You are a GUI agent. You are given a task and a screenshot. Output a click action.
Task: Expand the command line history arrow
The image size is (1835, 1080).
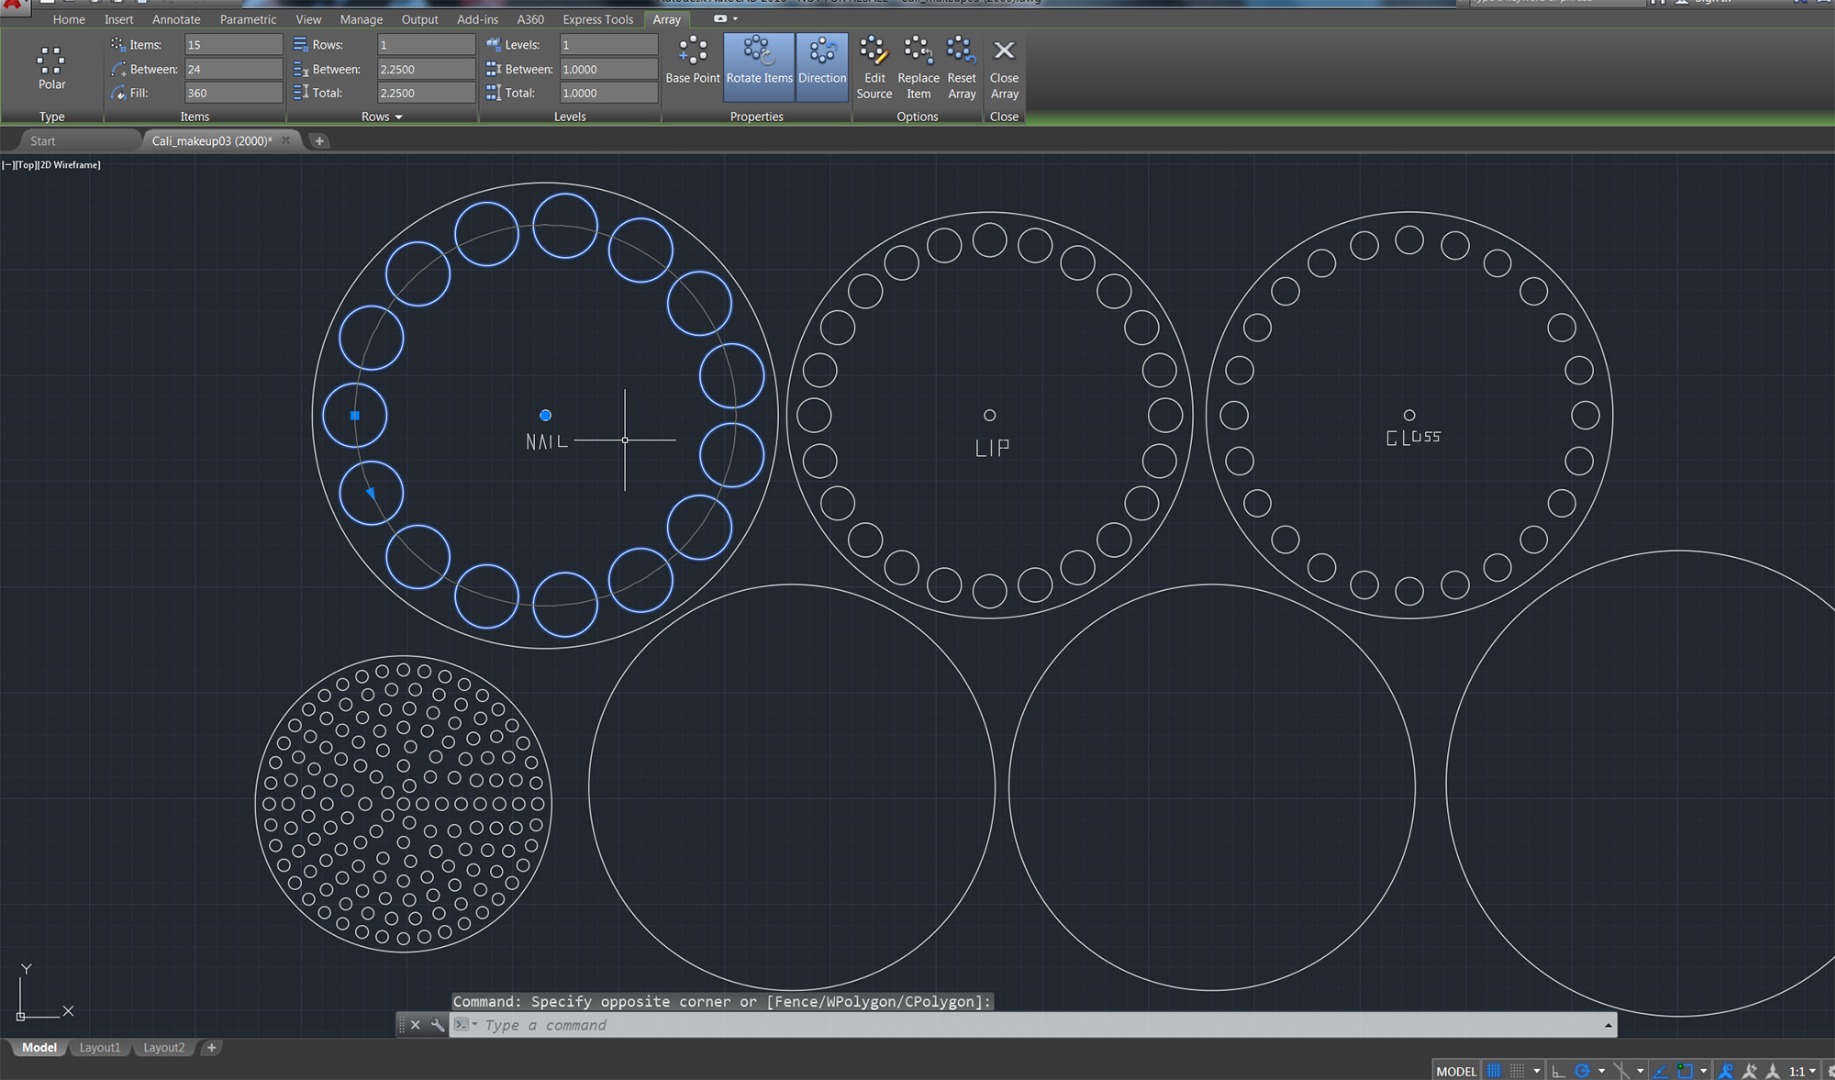[x=1607, y=1024]
